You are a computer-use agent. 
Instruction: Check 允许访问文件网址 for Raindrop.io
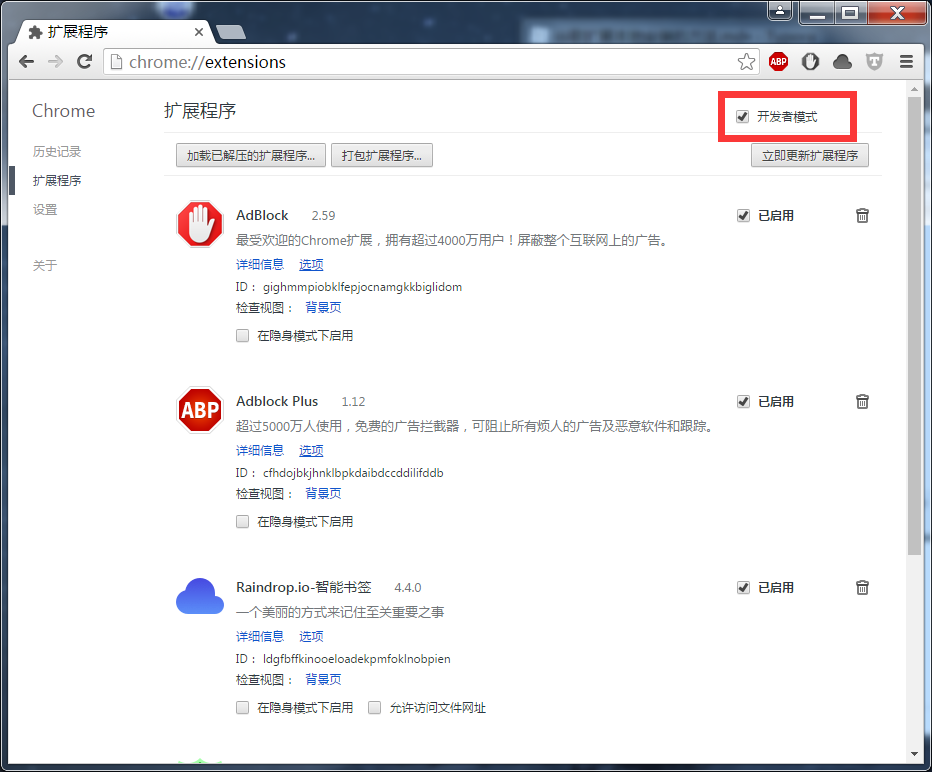[375, 707]
